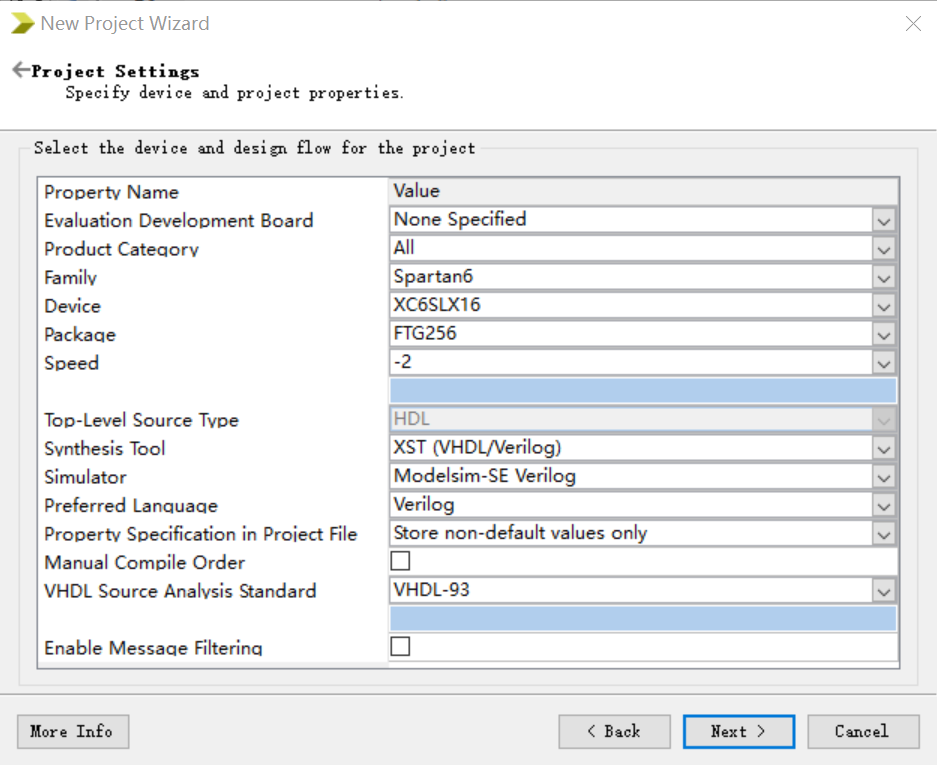The height and width of the screenshot is (765, 937).
Task: Open the Product Category dropdown
Action: click(x=884, y=248)
